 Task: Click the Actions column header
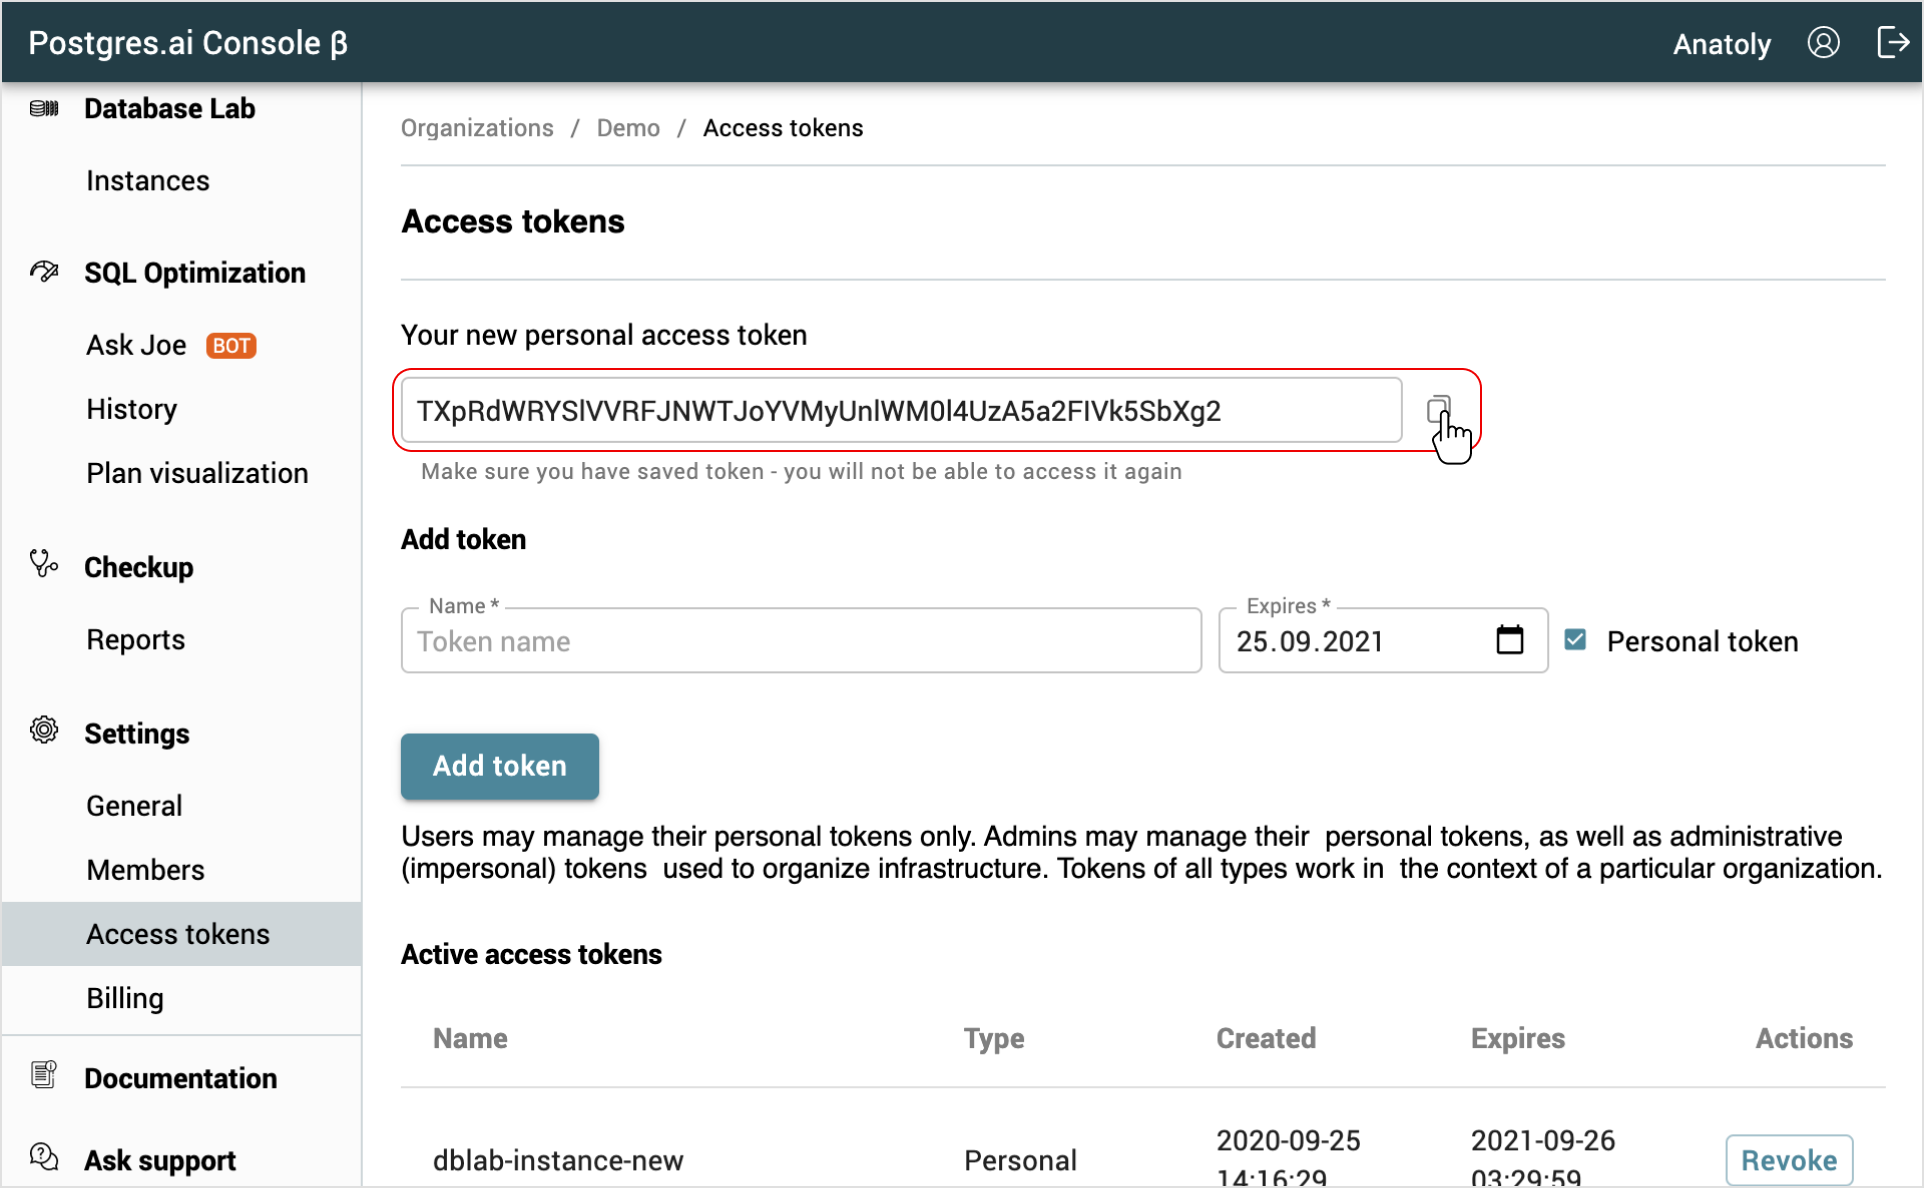[x=1804, y=1038]
